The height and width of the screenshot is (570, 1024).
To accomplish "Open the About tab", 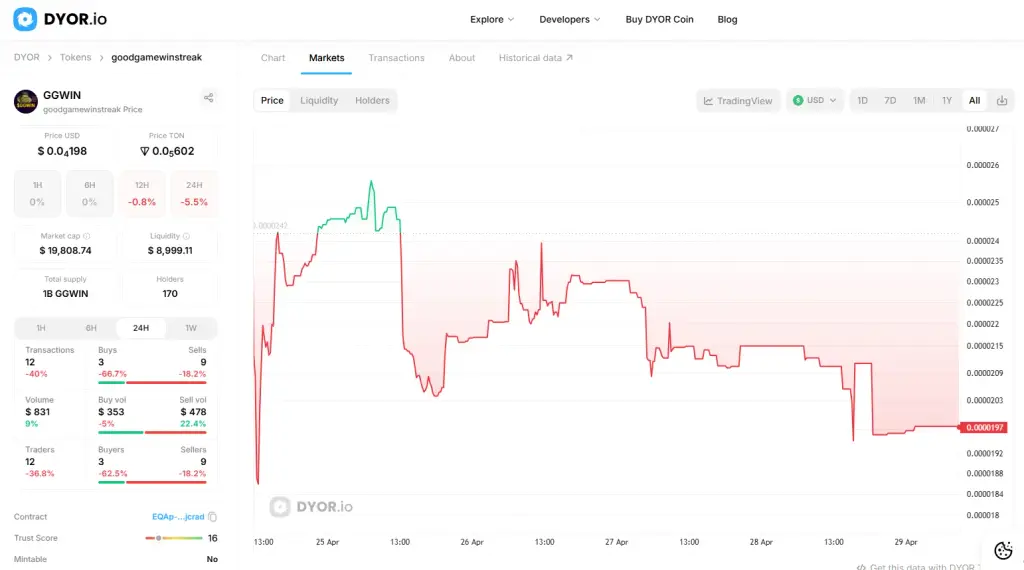I will click(462, 57).
